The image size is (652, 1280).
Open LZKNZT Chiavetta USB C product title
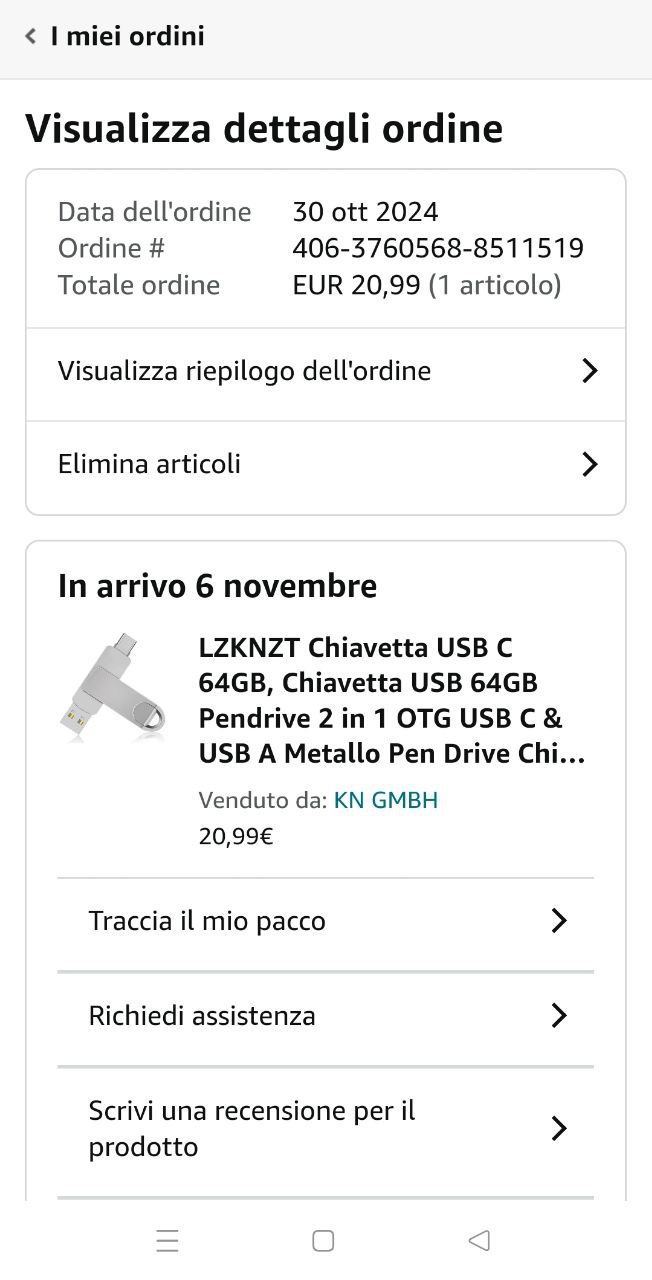click(x=392, y=701)
